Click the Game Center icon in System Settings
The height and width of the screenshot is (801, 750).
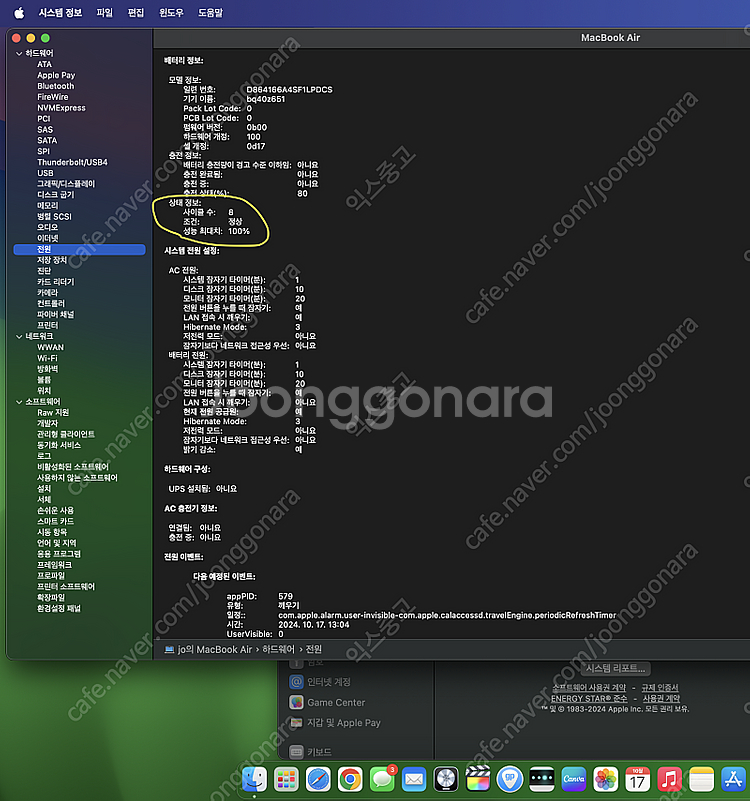296,702
